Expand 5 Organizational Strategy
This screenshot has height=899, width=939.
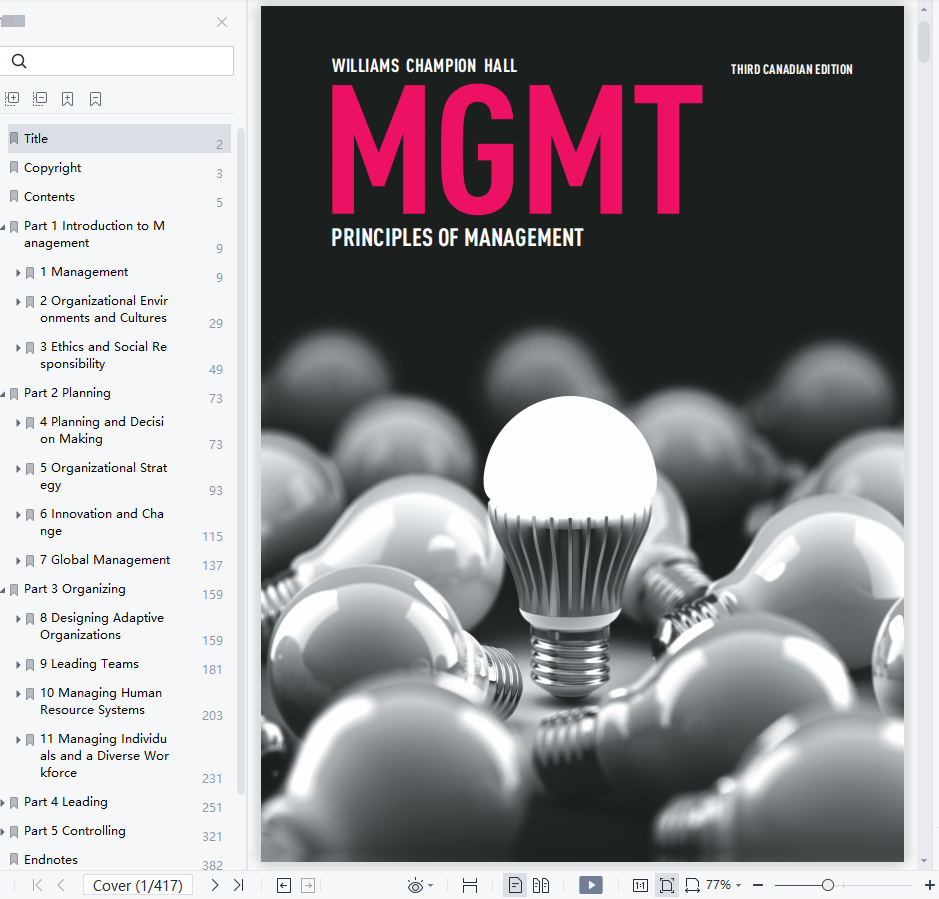point(18,468)
